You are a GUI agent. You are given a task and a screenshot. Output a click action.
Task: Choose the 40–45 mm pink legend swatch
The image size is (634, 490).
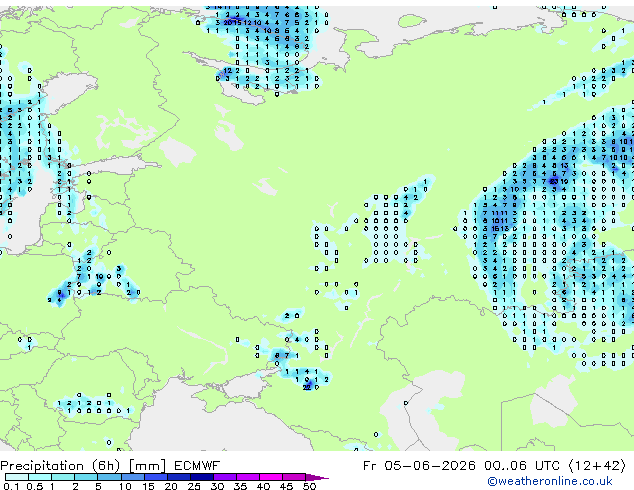270,477
